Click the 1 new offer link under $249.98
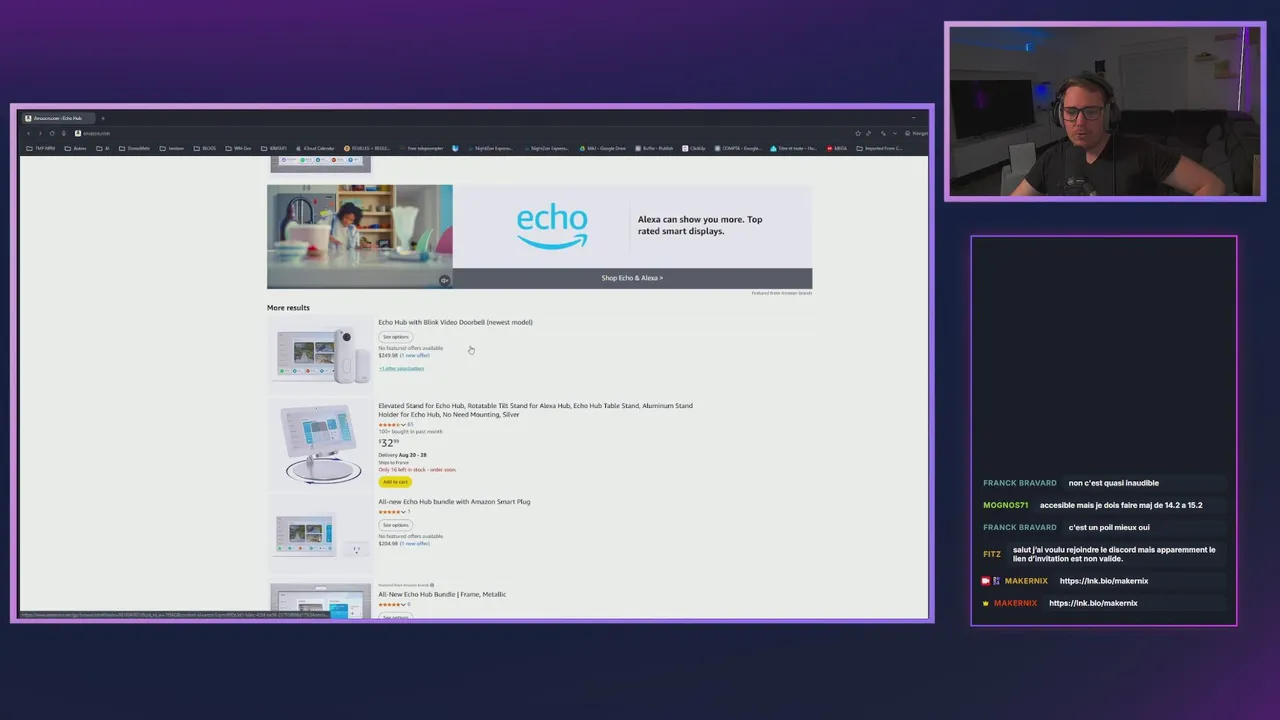Screen dimensions: 1280x720 point(415,355)
